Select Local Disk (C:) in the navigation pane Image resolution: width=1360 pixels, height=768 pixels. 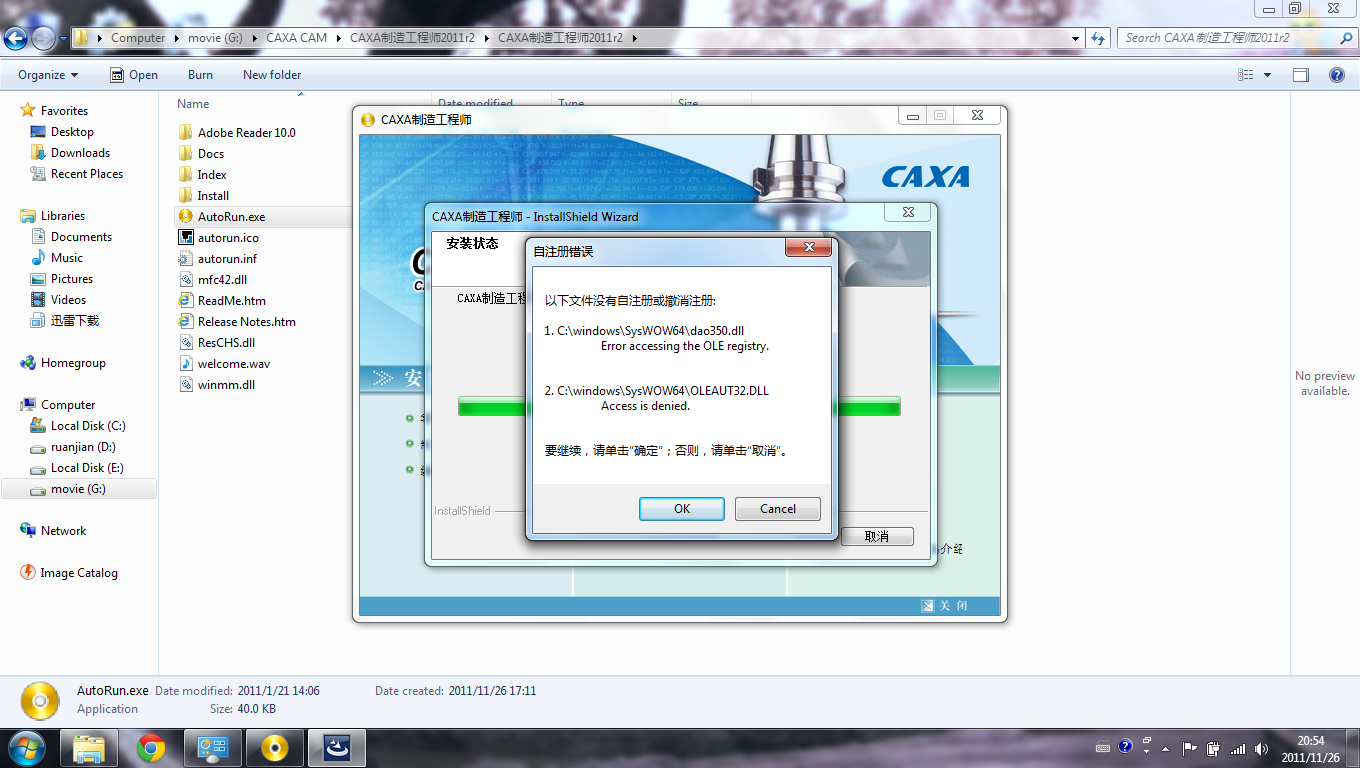88,426
